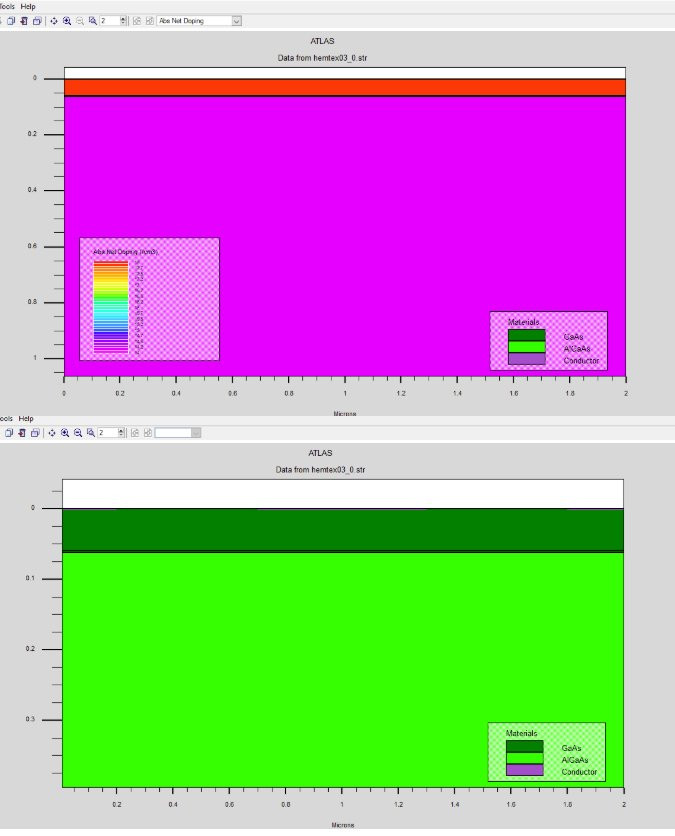This screenshot has width=675, height=836.
Task: Click 'Materials' heading in doping plot legend
Action: click(523, 322)
